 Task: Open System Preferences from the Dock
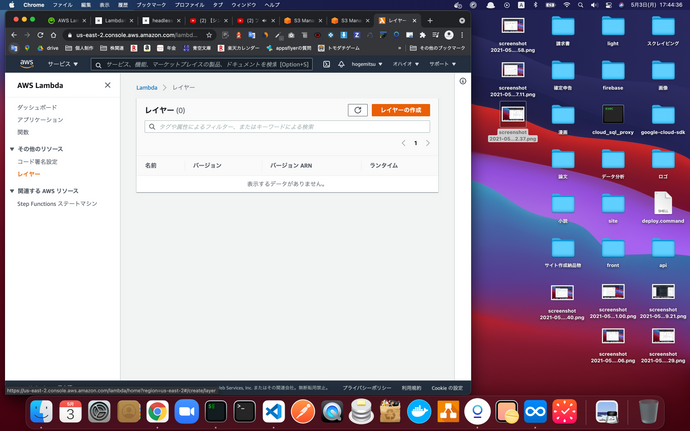click(99, 412)
